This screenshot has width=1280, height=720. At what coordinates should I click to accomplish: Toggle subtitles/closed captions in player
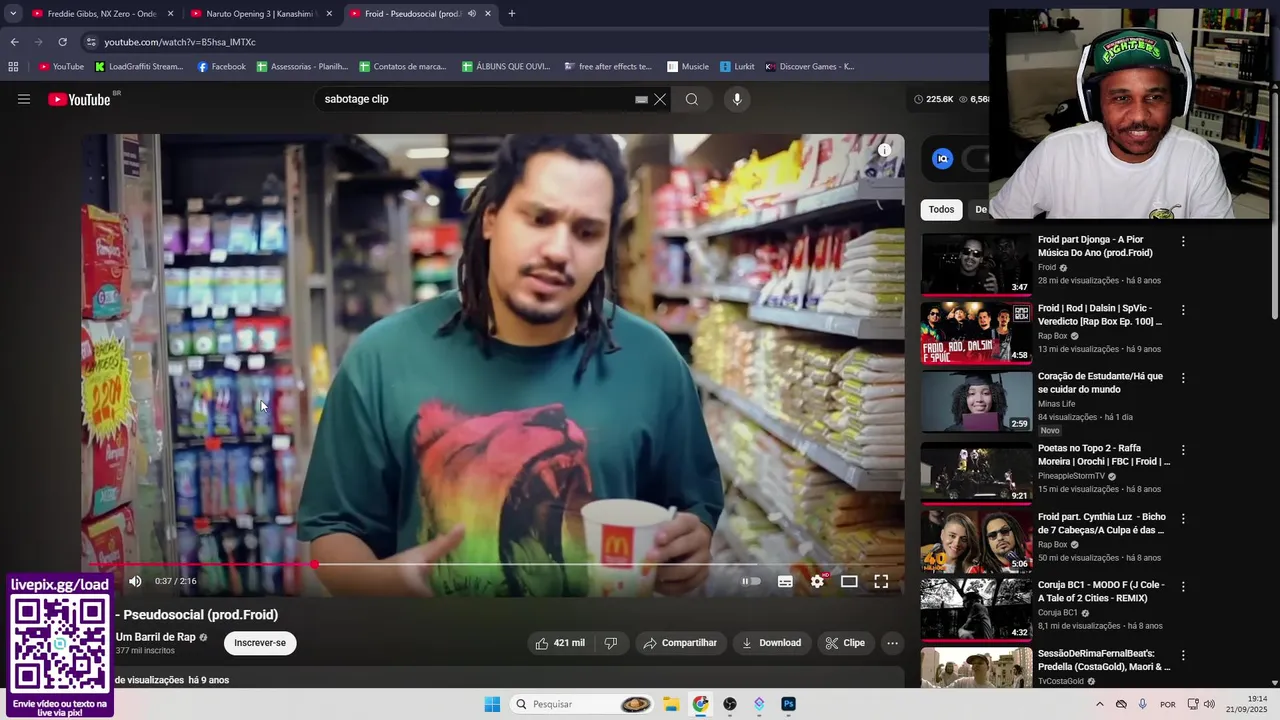click(785, 581)
